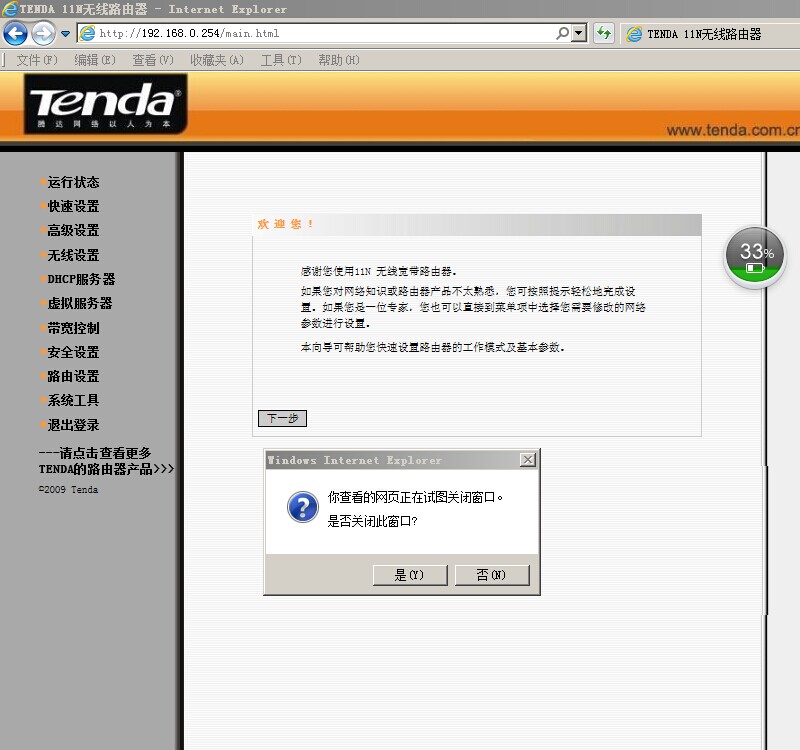Open 高级设置 in the sidebar
Image resolution: width=800 pixels, height=750 pixels.
pyautogui.click(x=73, y=230)
